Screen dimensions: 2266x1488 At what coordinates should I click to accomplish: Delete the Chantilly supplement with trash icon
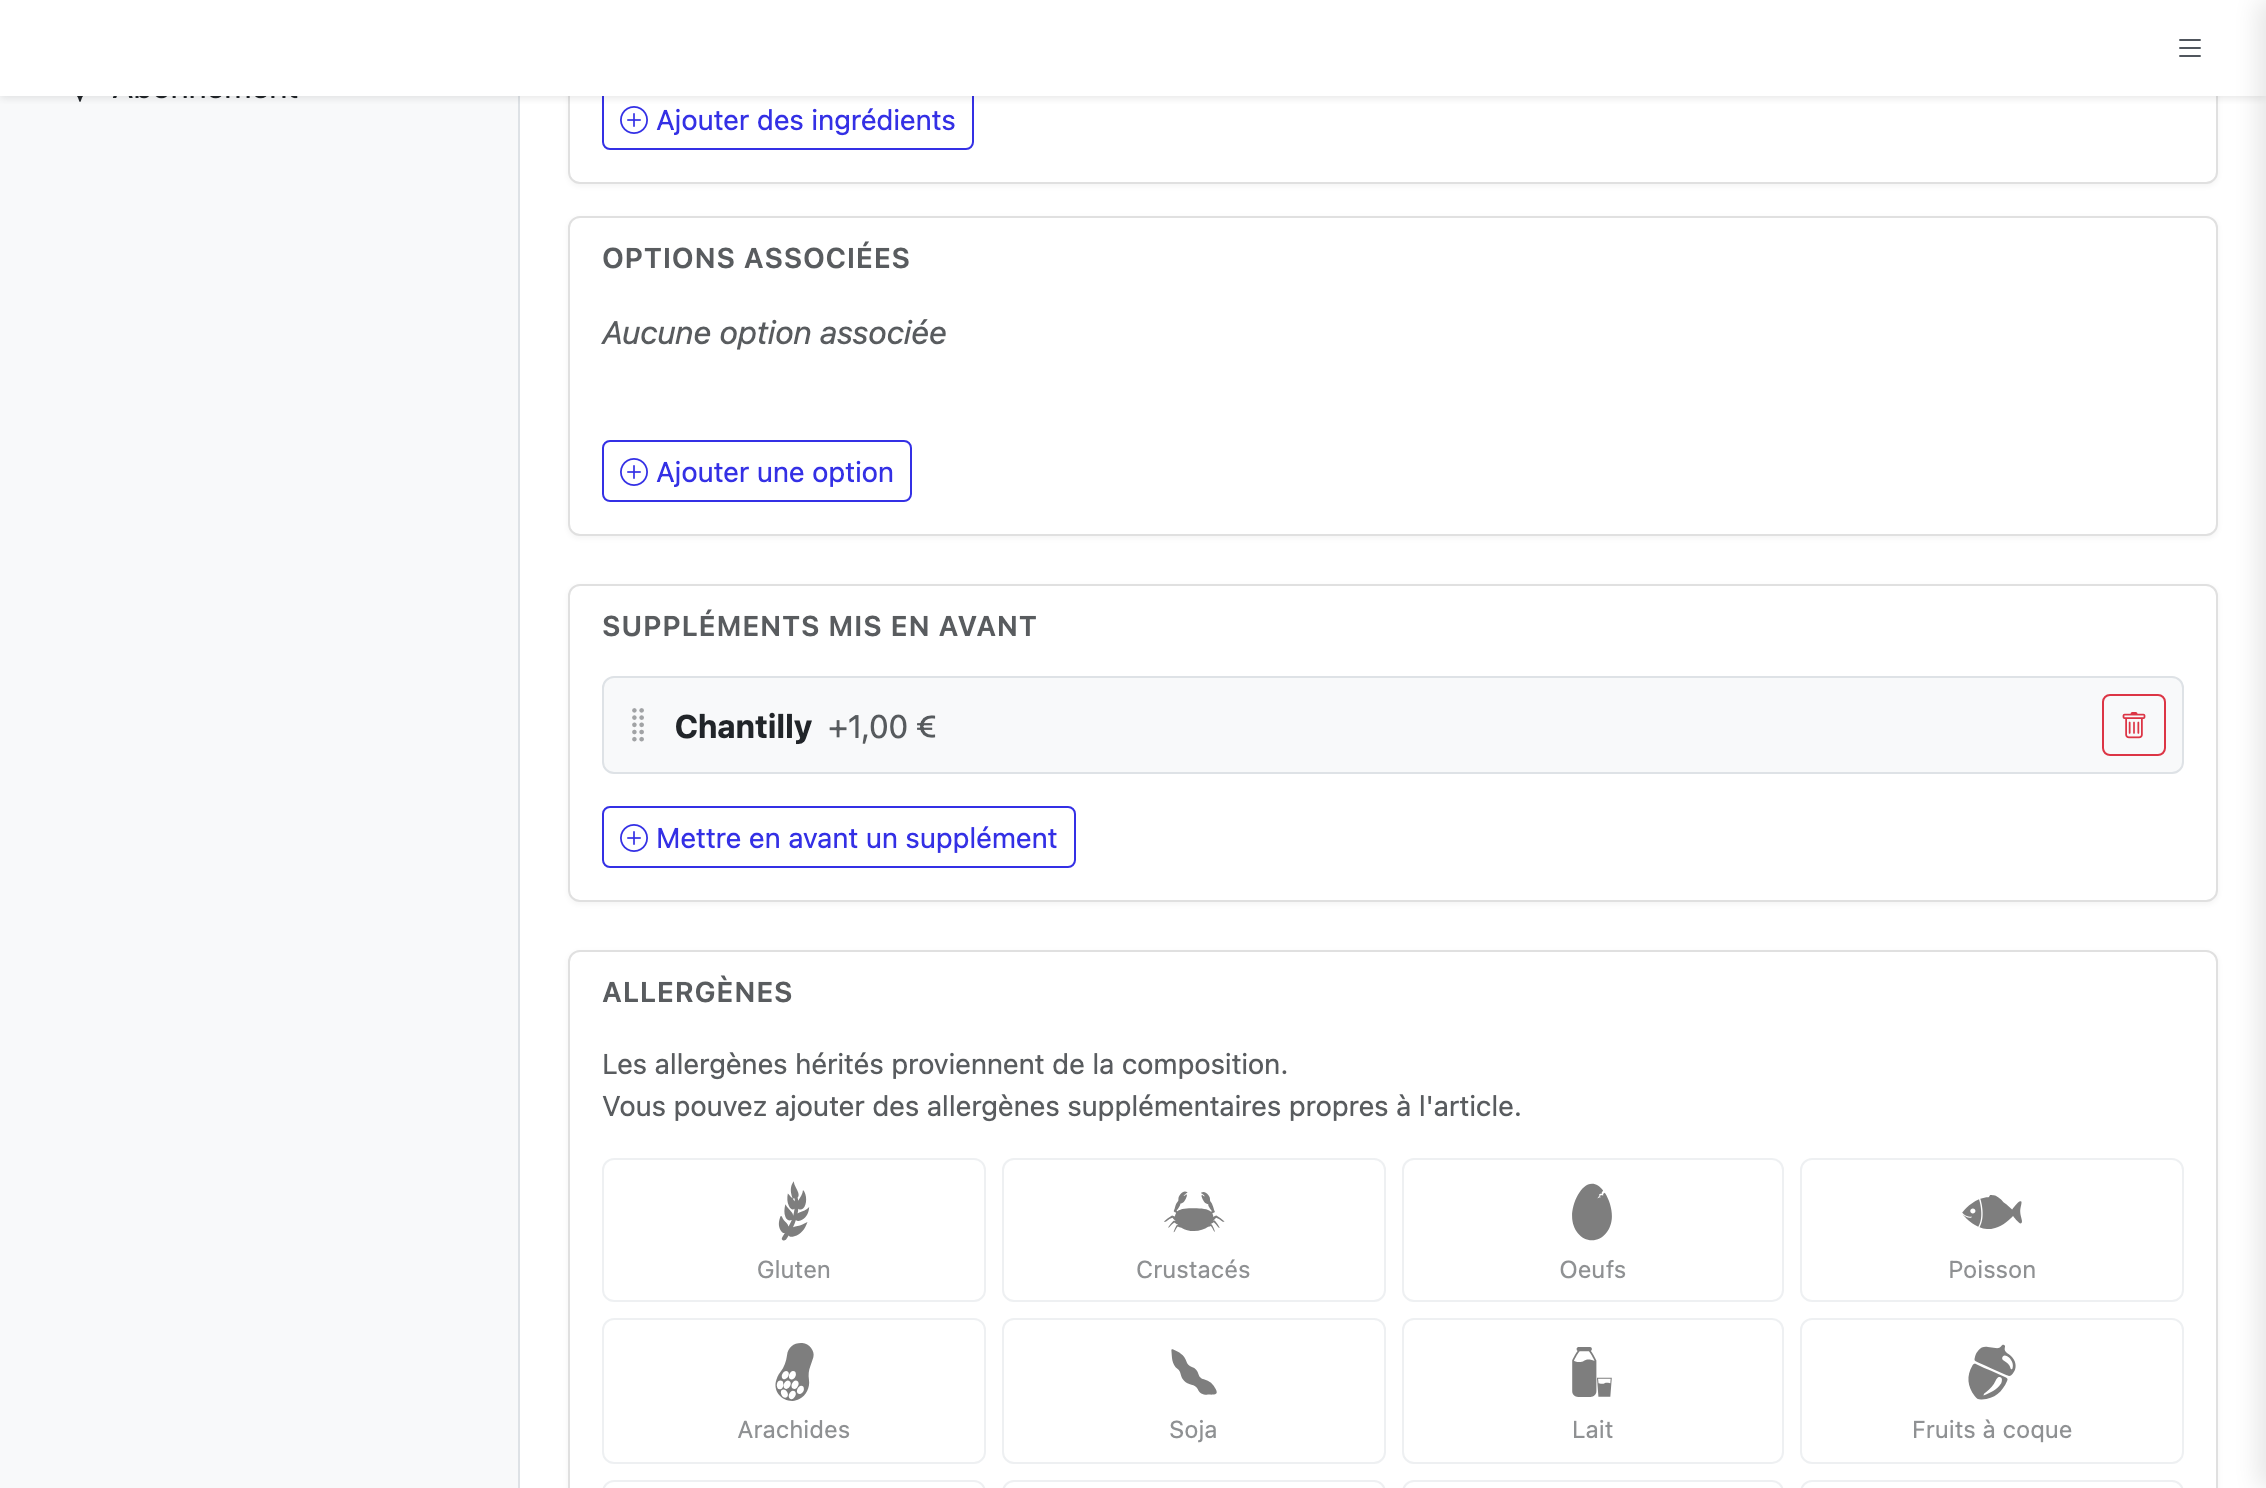point(2133,725)
